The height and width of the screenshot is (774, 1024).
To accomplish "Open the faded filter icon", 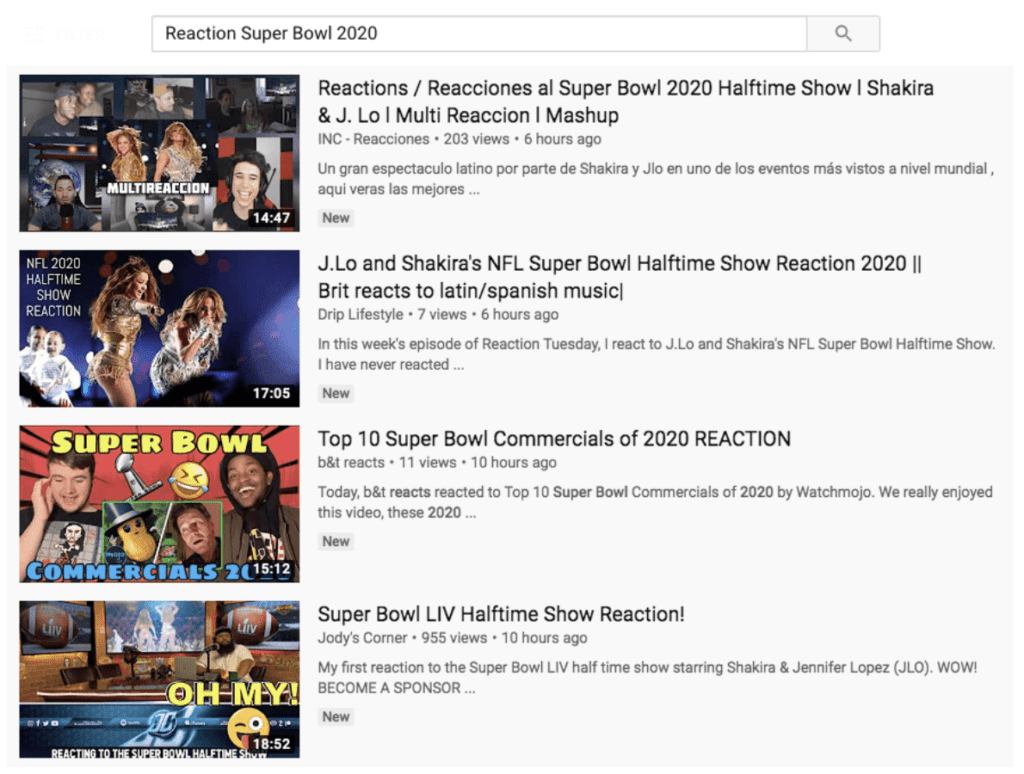I will [33, 34].
